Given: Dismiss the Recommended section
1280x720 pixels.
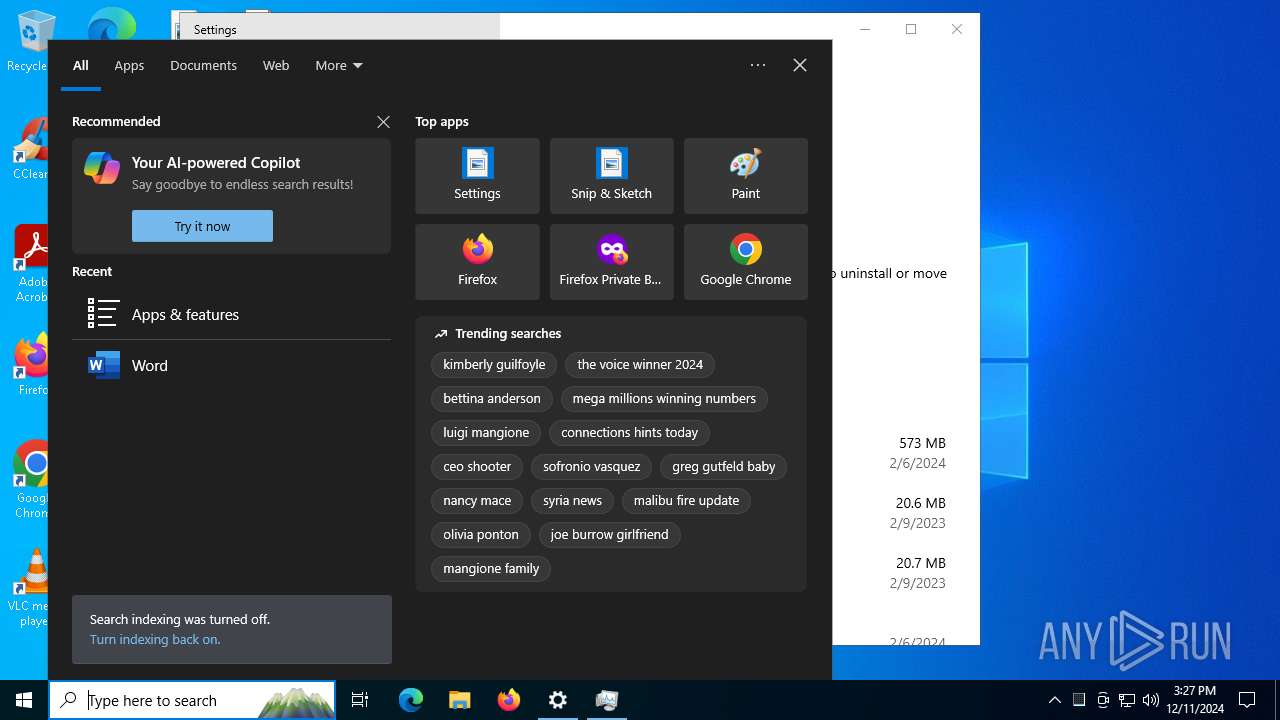Looking at the screenshot, I should click(383, 122).
